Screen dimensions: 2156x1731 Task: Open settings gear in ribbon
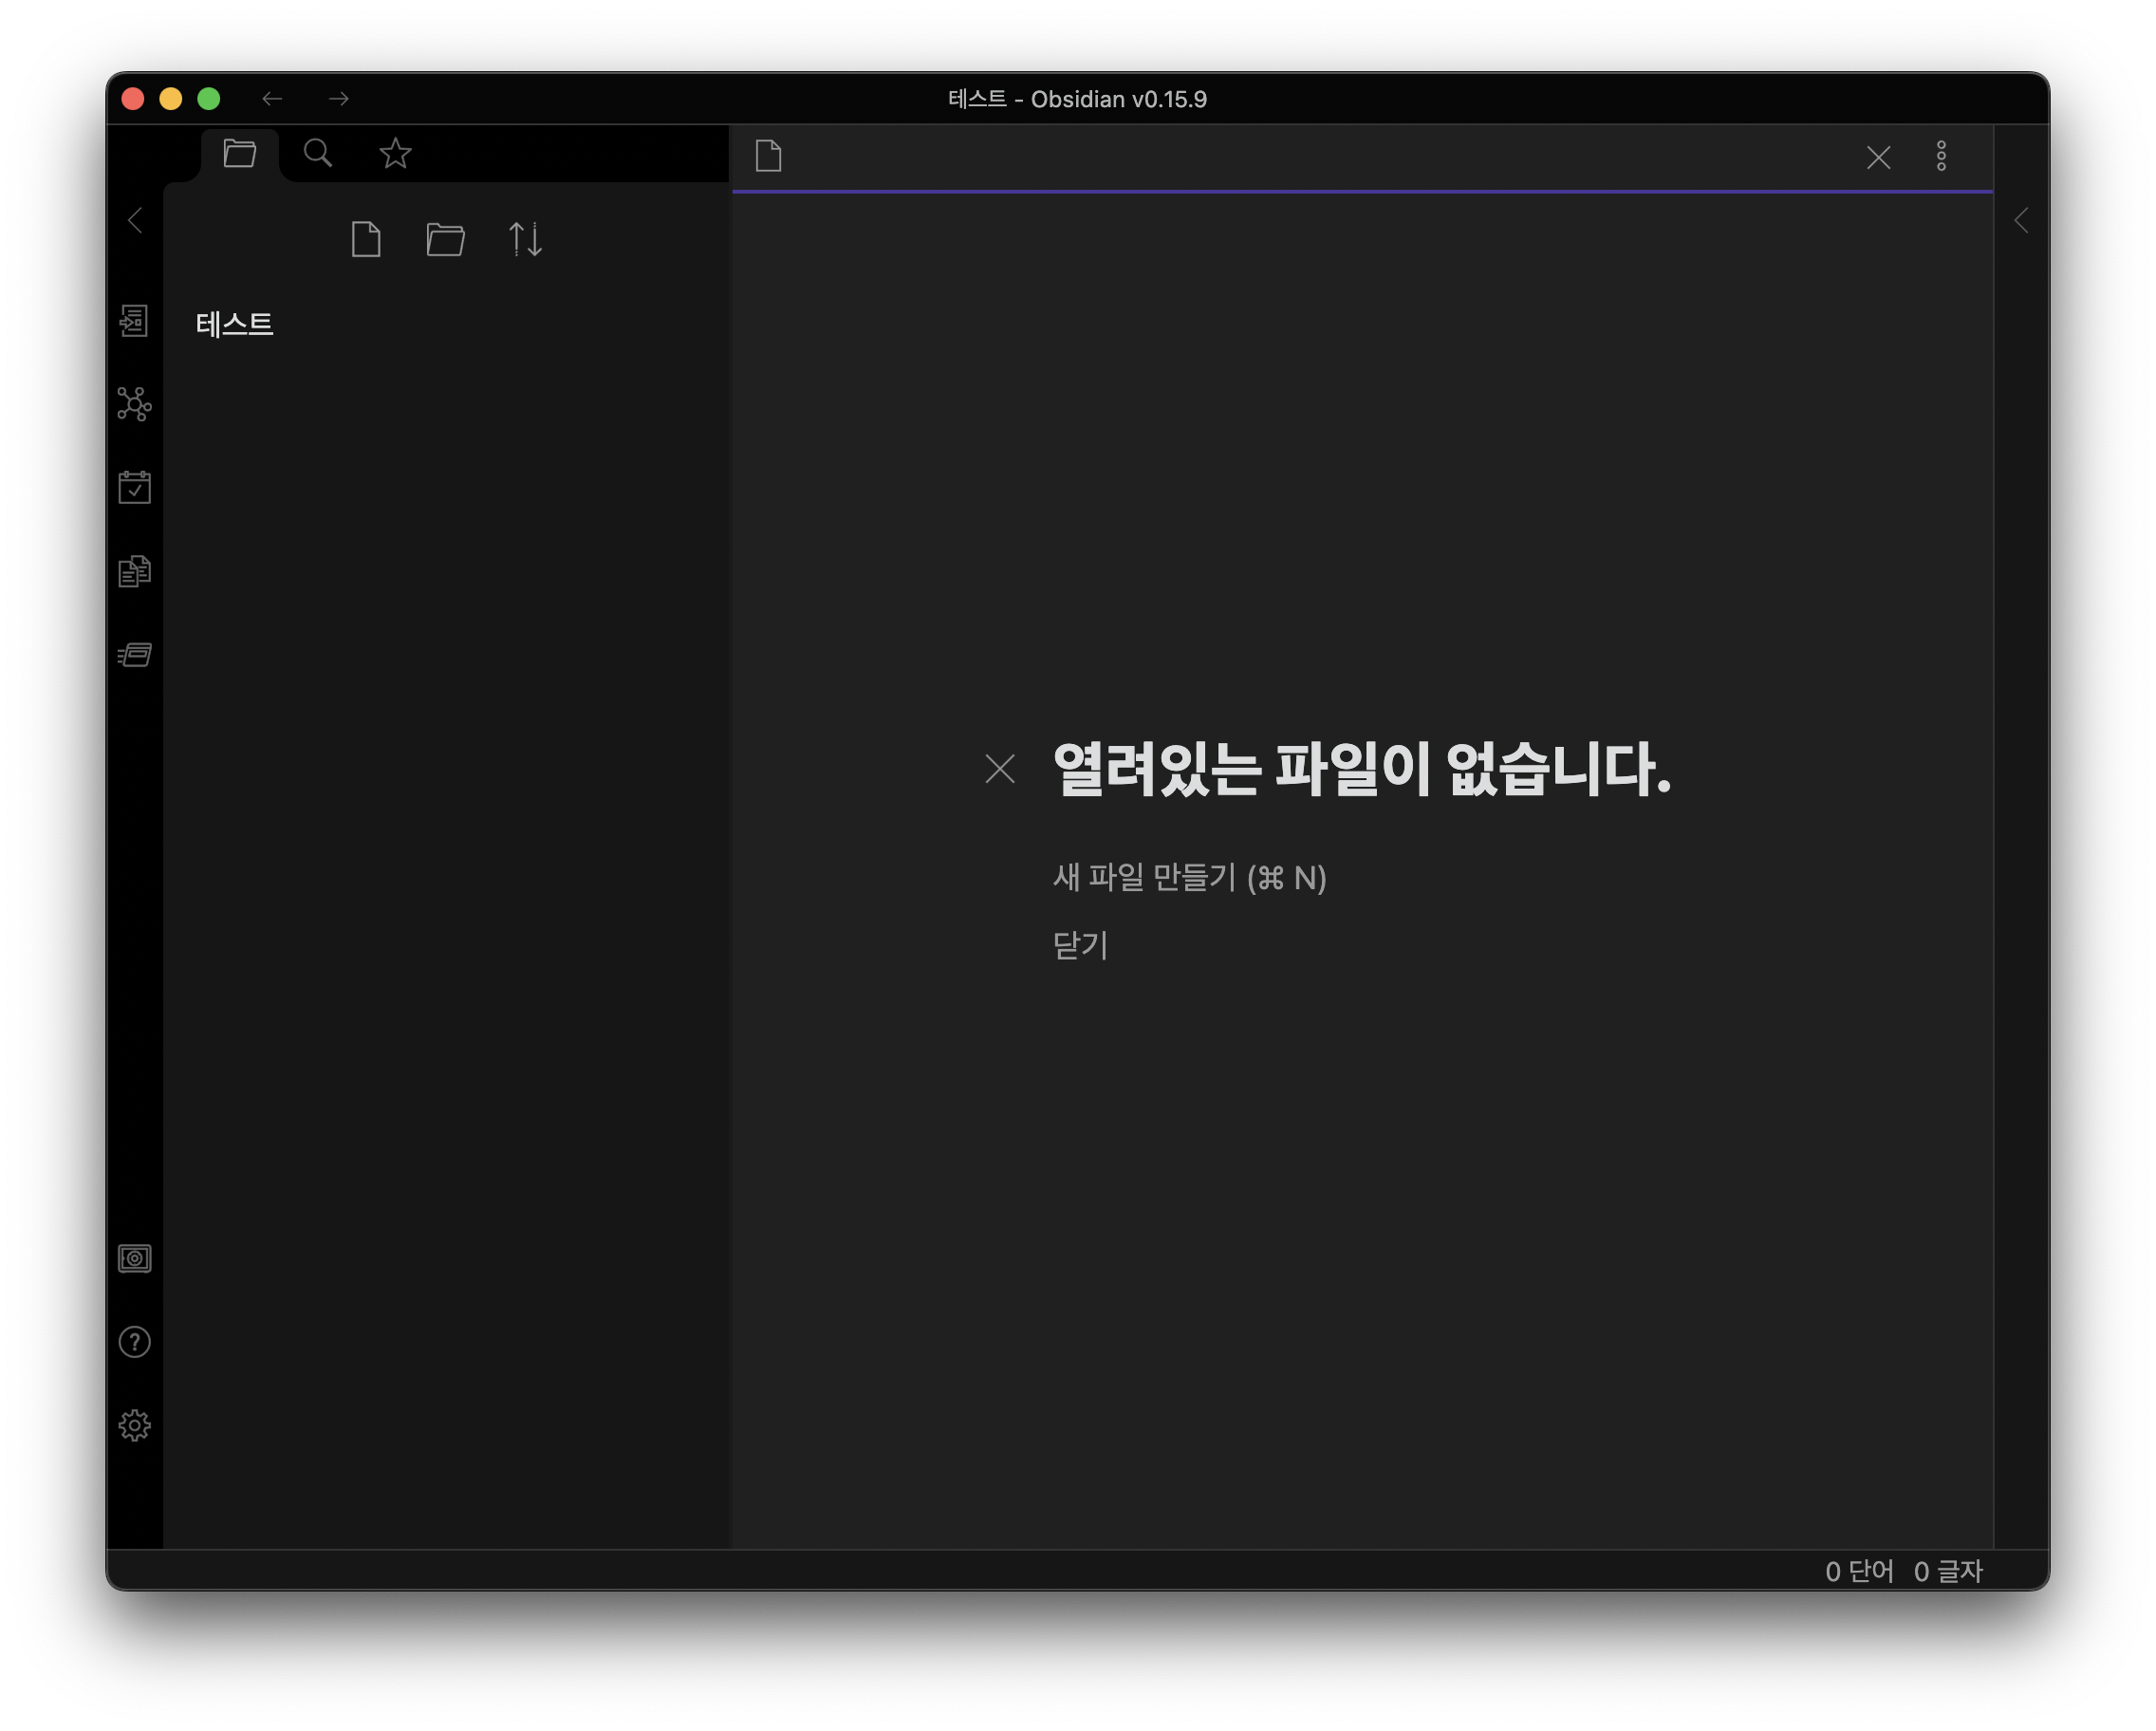tap(134, 1425)
